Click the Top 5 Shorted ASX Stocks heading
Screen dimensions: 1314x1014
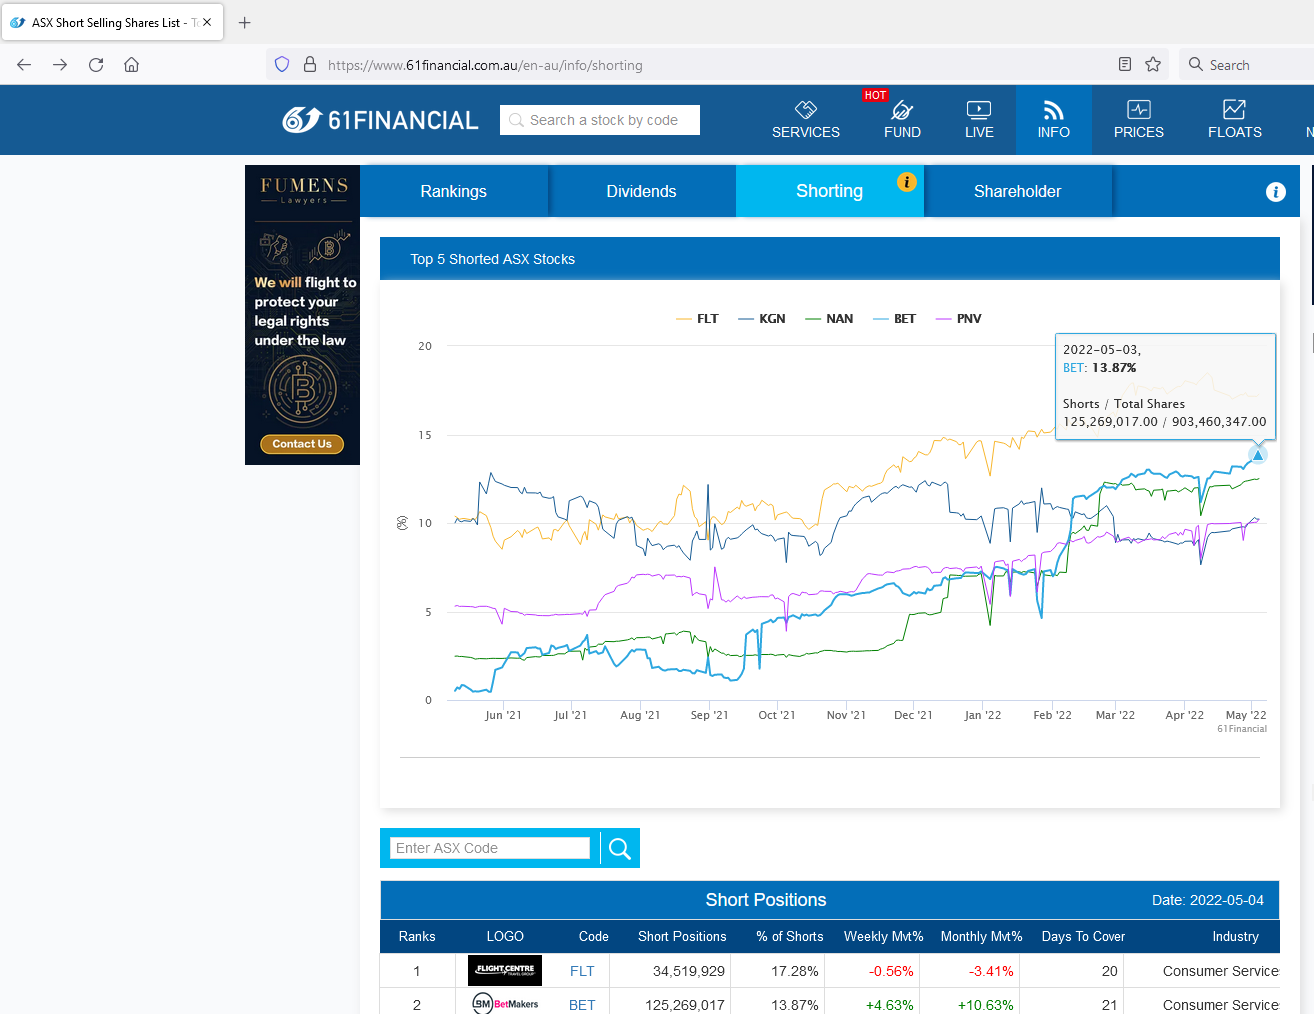tap(493, 259)
